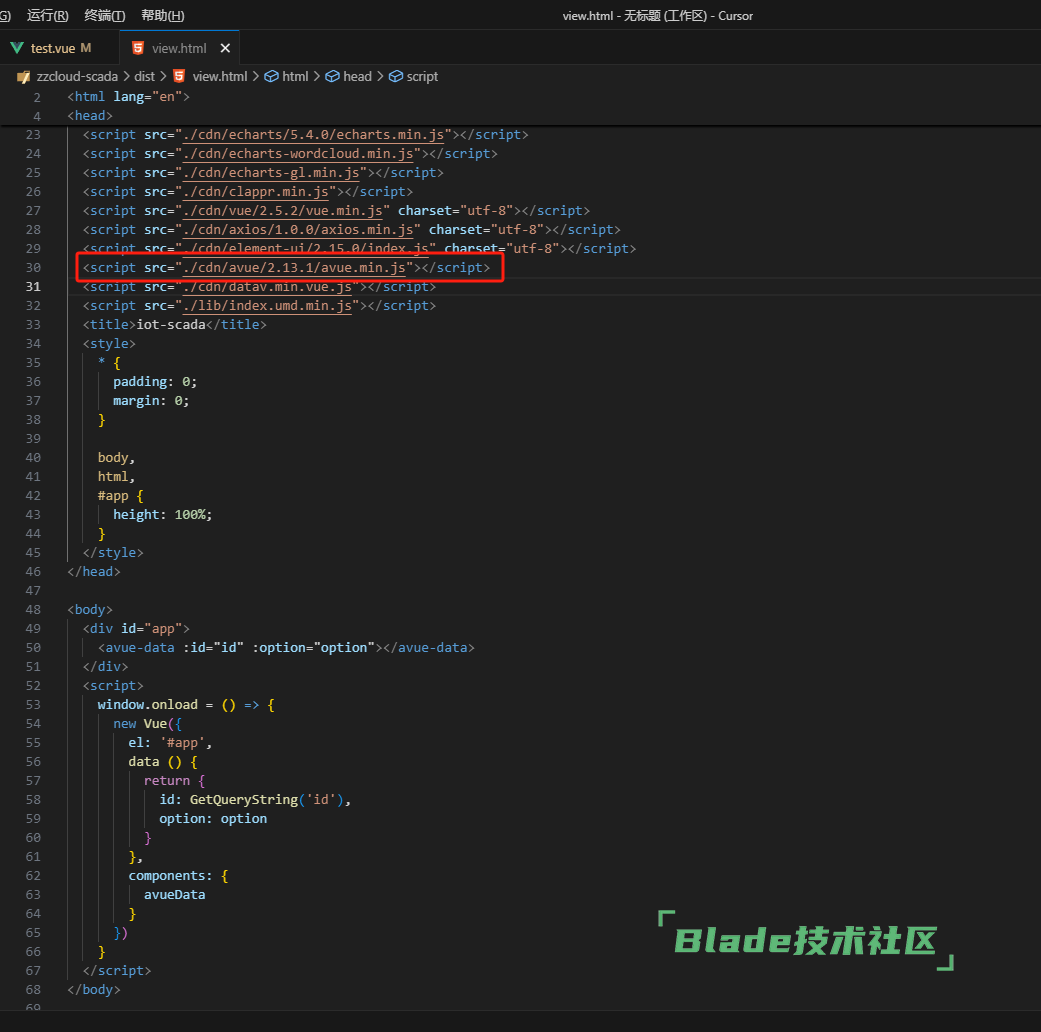Screen dimensions: 1041x1032
Task: Click the 'margin: 0;' line
Action: click(151, 401)
